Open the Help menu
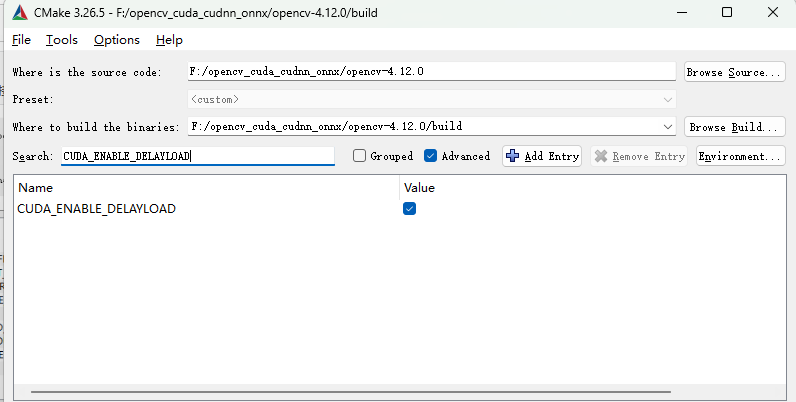Screen dimensions: 796x402 (169, 40)
